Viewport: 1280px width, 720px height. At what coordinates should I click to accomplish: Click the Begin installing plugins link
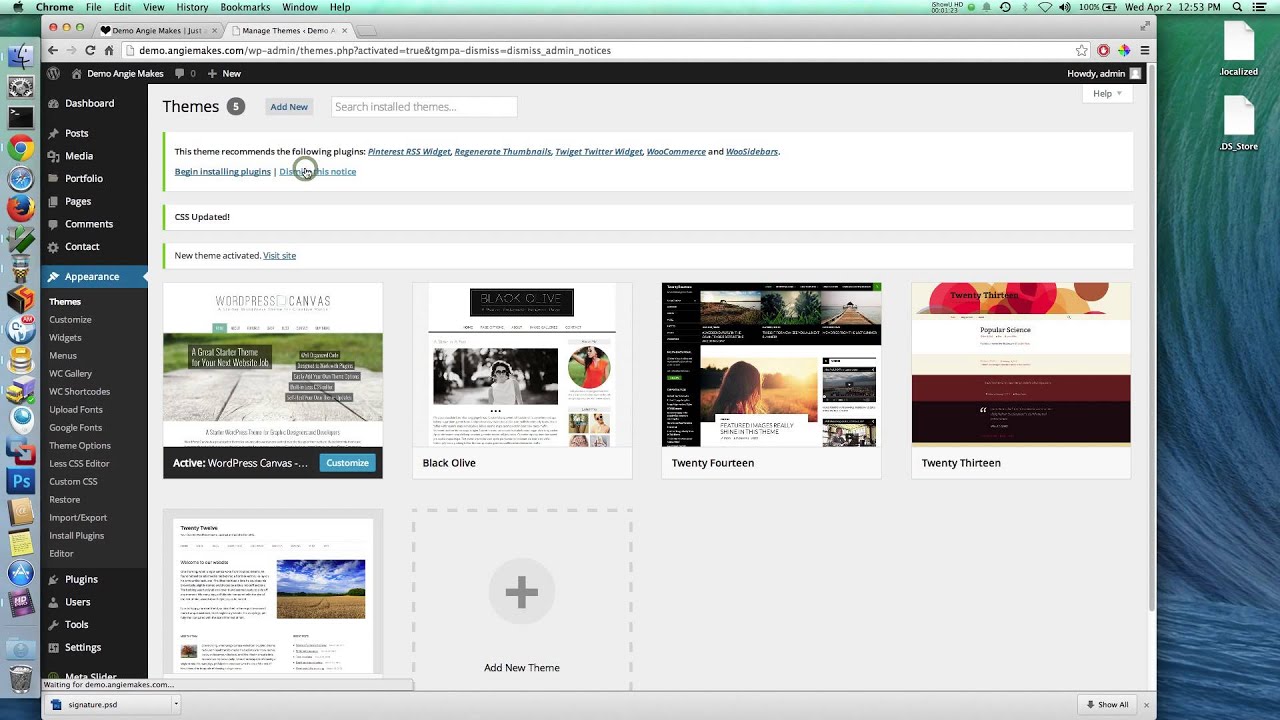click(x=223, y=171)
